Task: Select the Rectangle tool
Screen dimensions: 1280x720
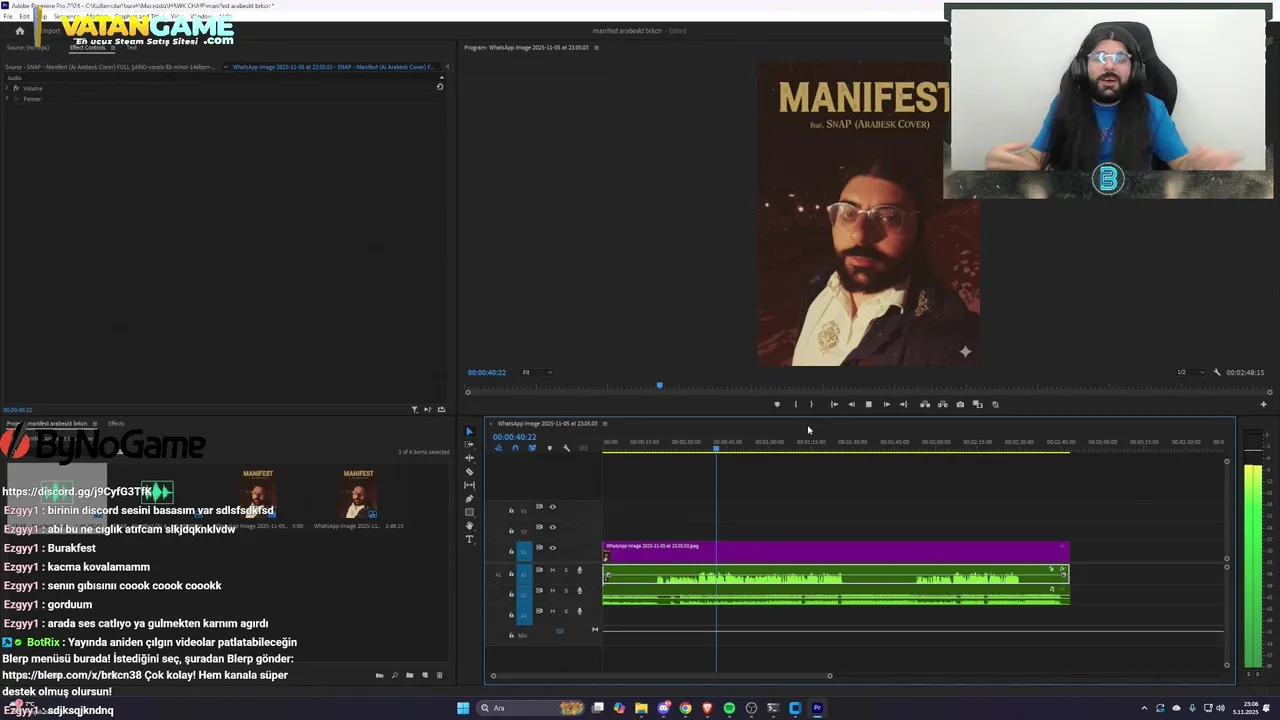Action: coord(469,512)
